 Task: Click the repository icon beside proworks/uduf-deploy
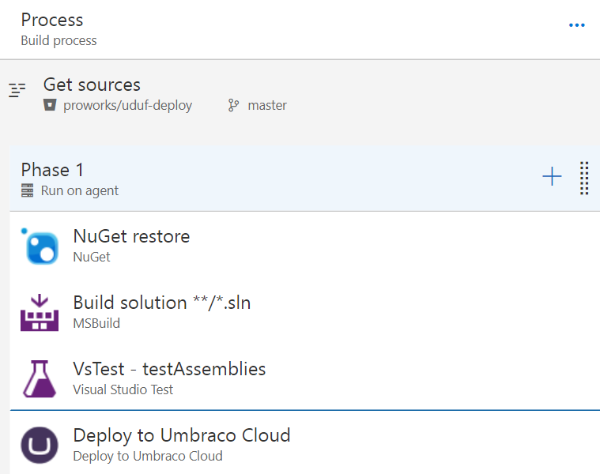(x=50, y=105)
